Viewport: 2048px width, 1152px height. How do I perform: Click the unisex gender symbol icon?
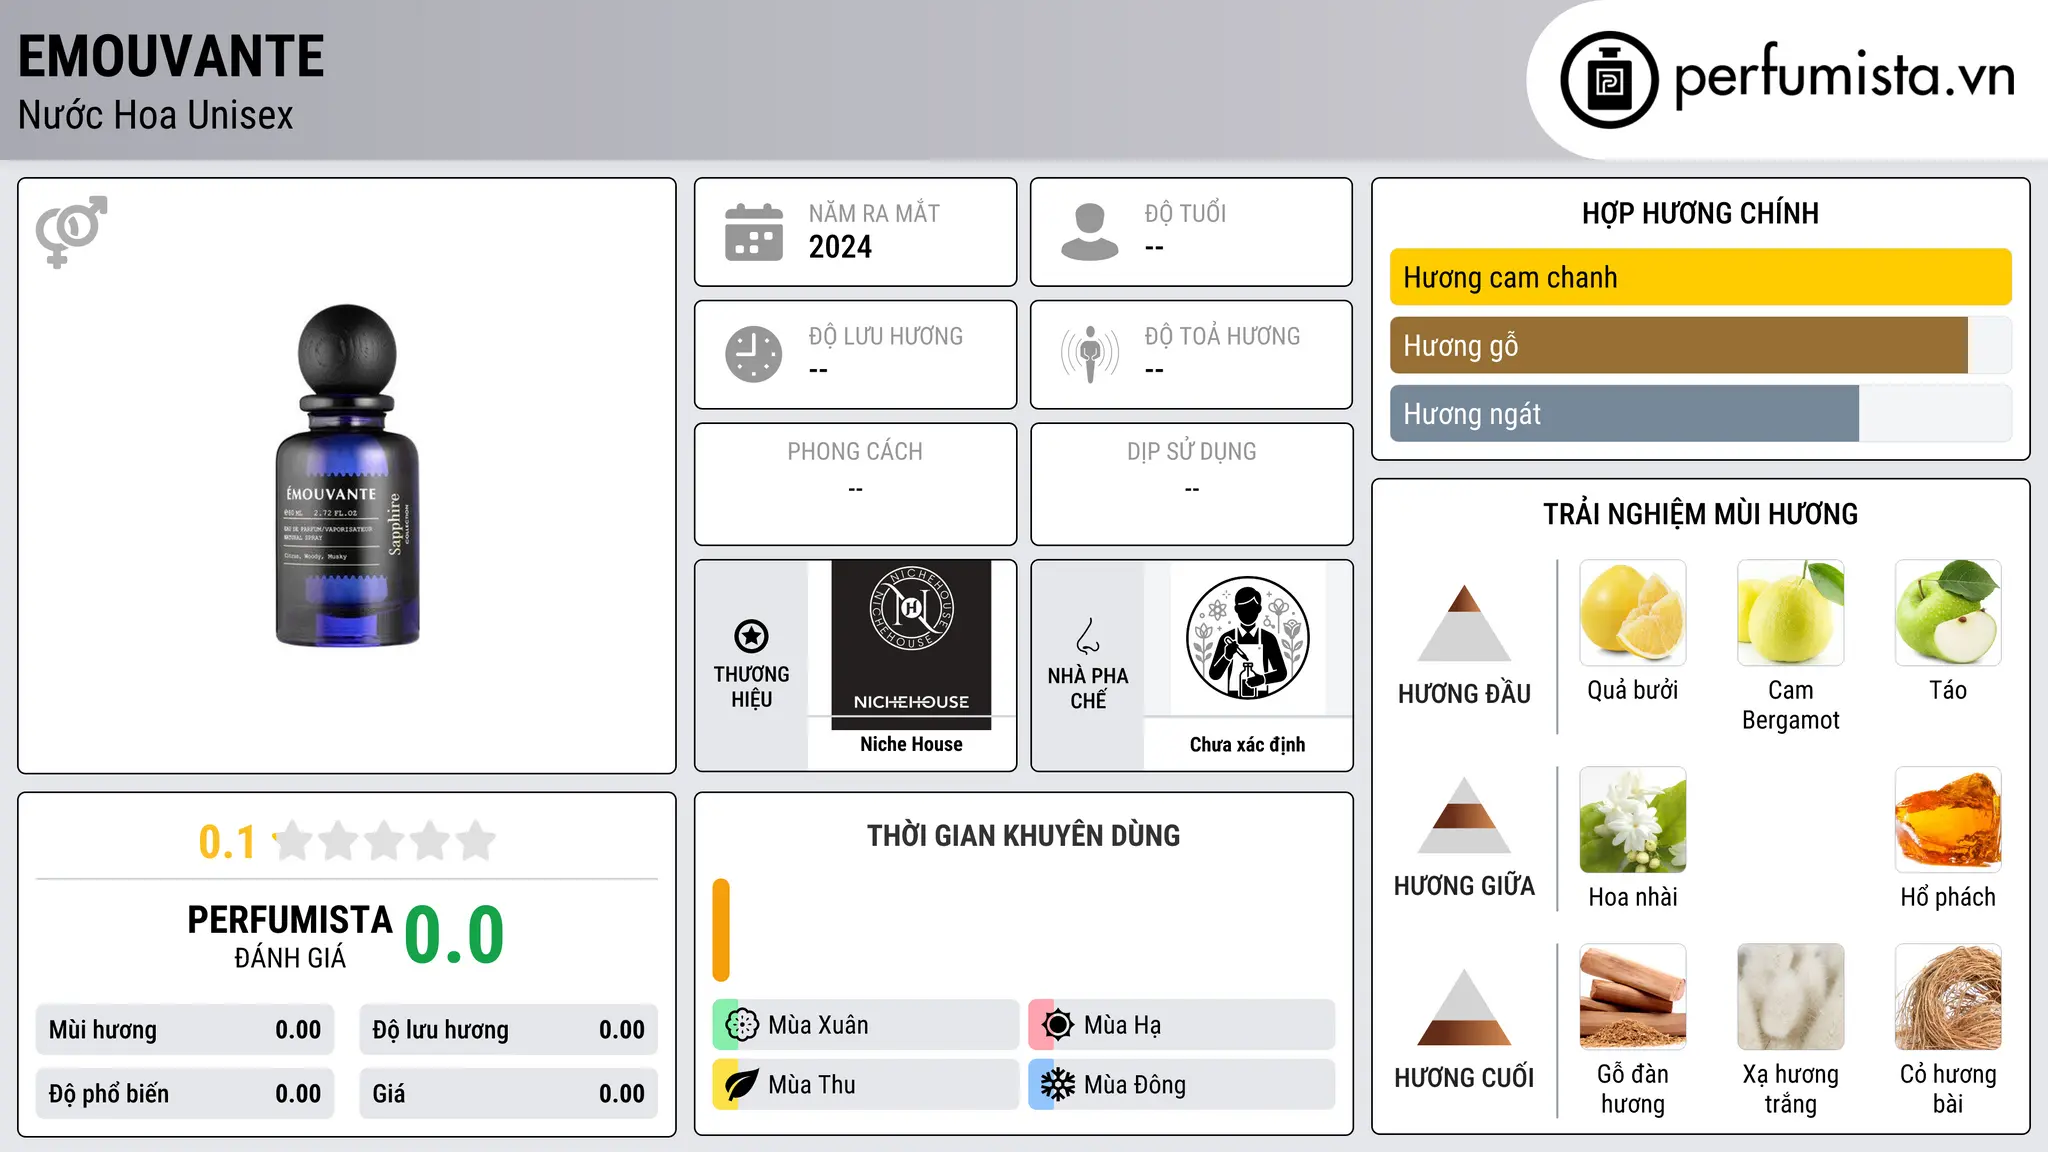pos(71,231)
